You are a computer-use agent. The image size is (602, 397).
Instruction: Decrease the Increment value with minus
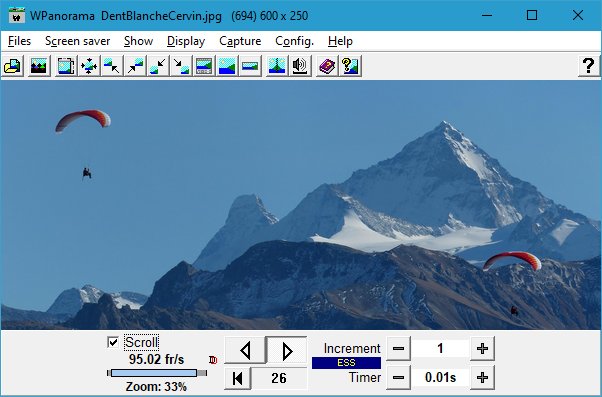[x=398, y=349]
